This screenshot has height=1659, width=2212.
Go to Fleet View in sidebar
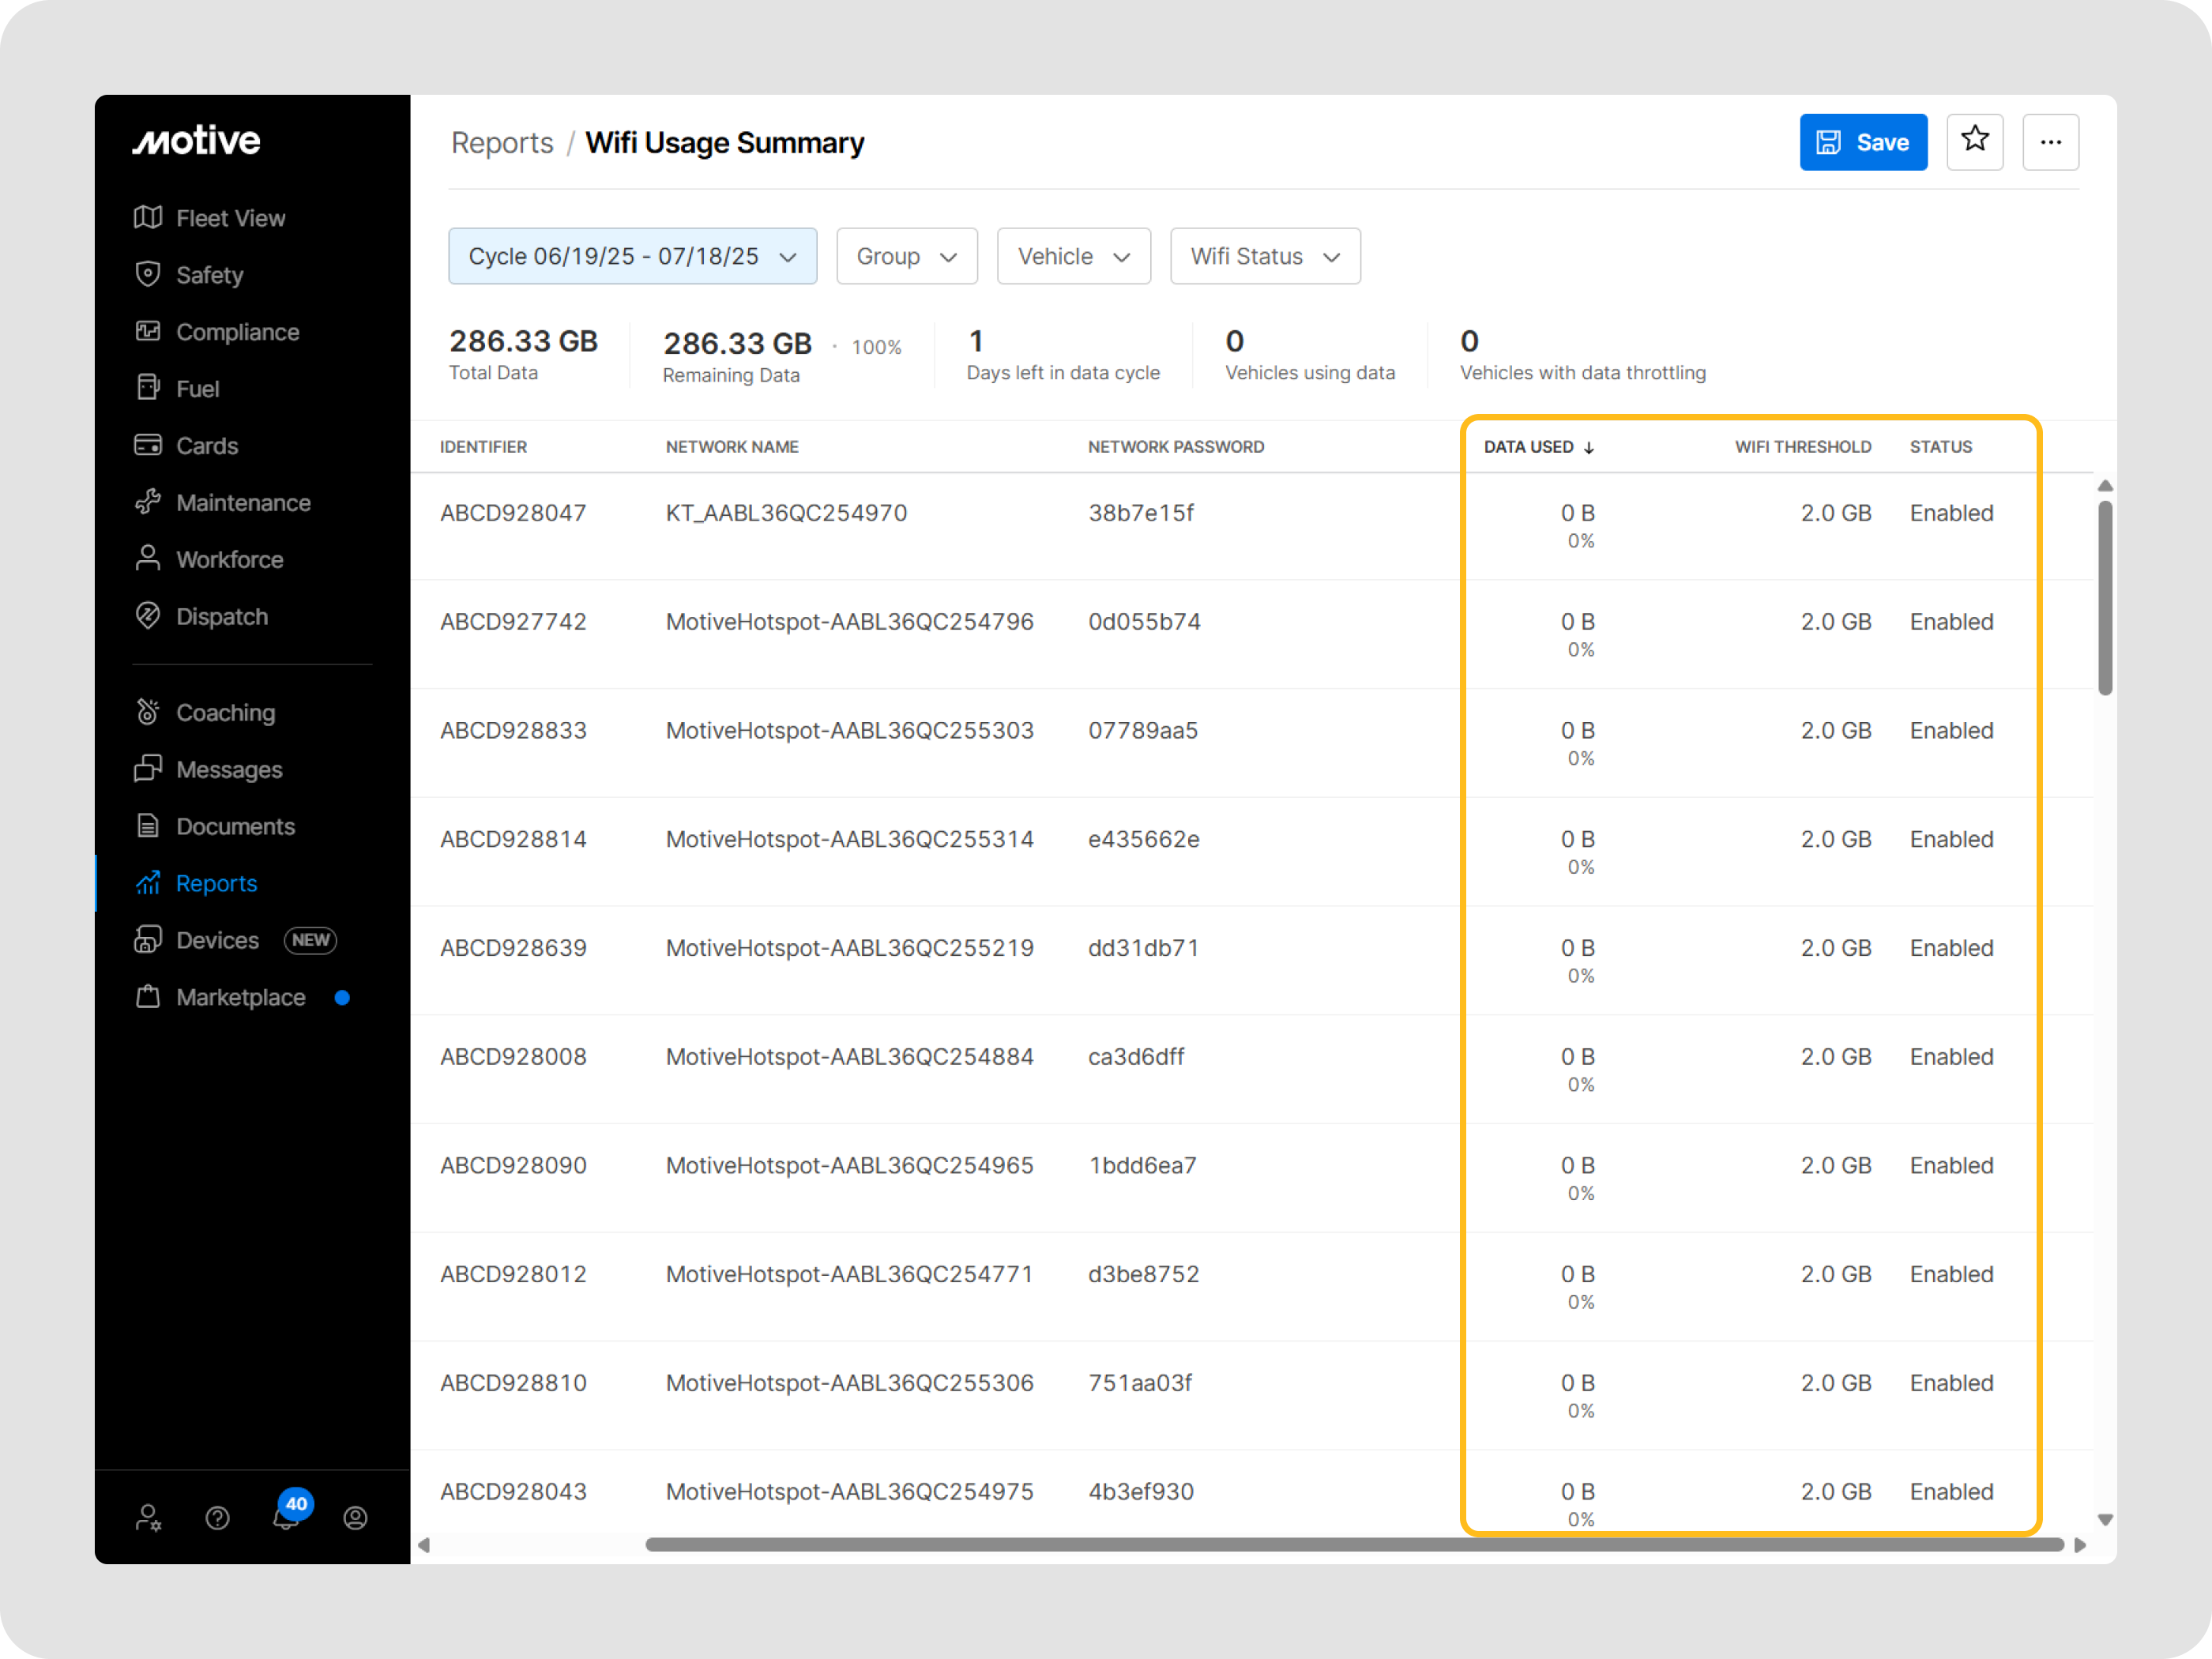[230, 218]
